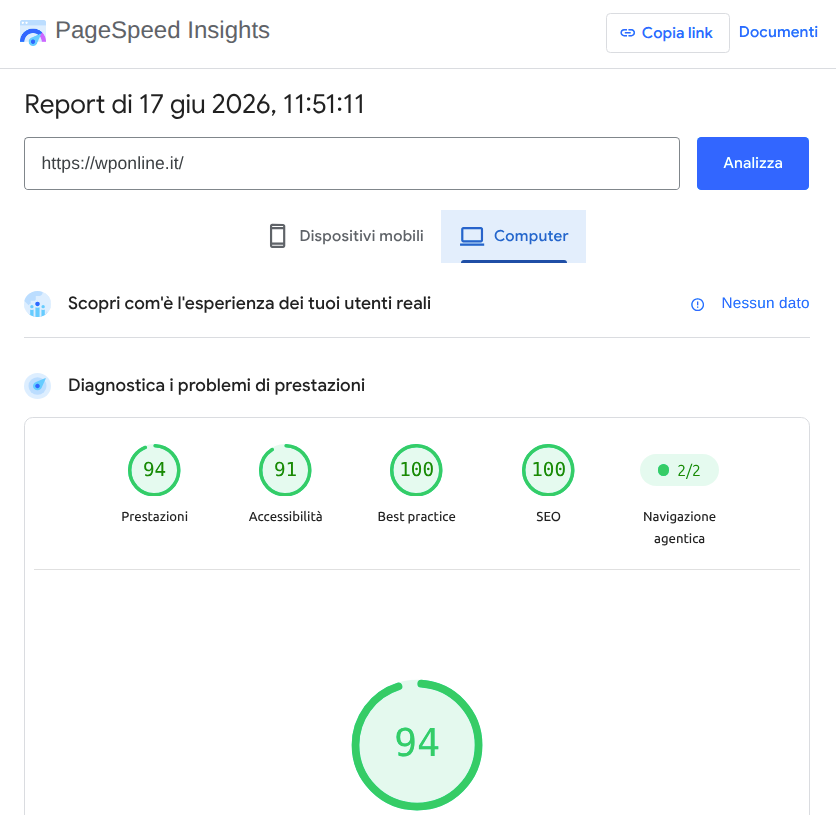Open the Accessibilità score gauge of 91
The width and height of the screenshot is (836, 815).
coord(285,470)
